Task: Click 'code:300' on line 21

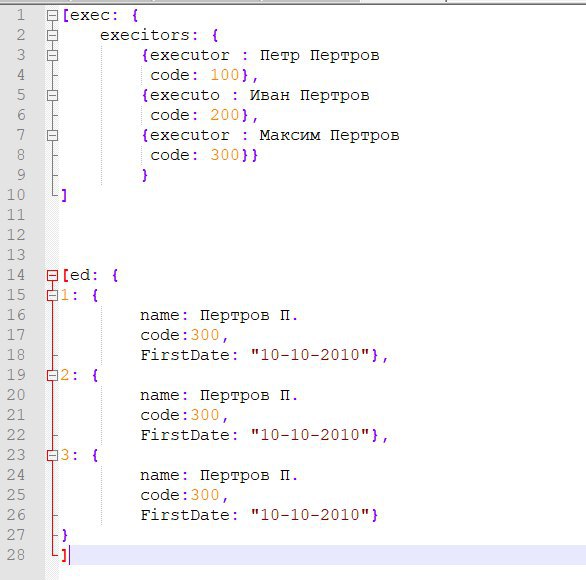Action: click(179, 415)
